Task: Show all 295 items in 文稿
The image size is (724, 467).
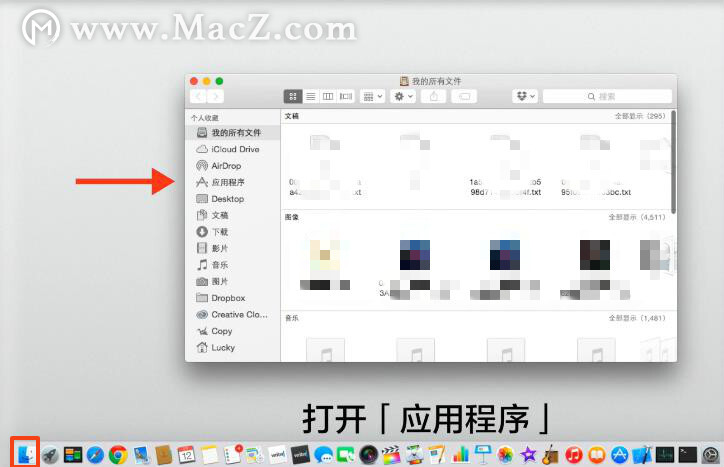Action: pos(640,116)
